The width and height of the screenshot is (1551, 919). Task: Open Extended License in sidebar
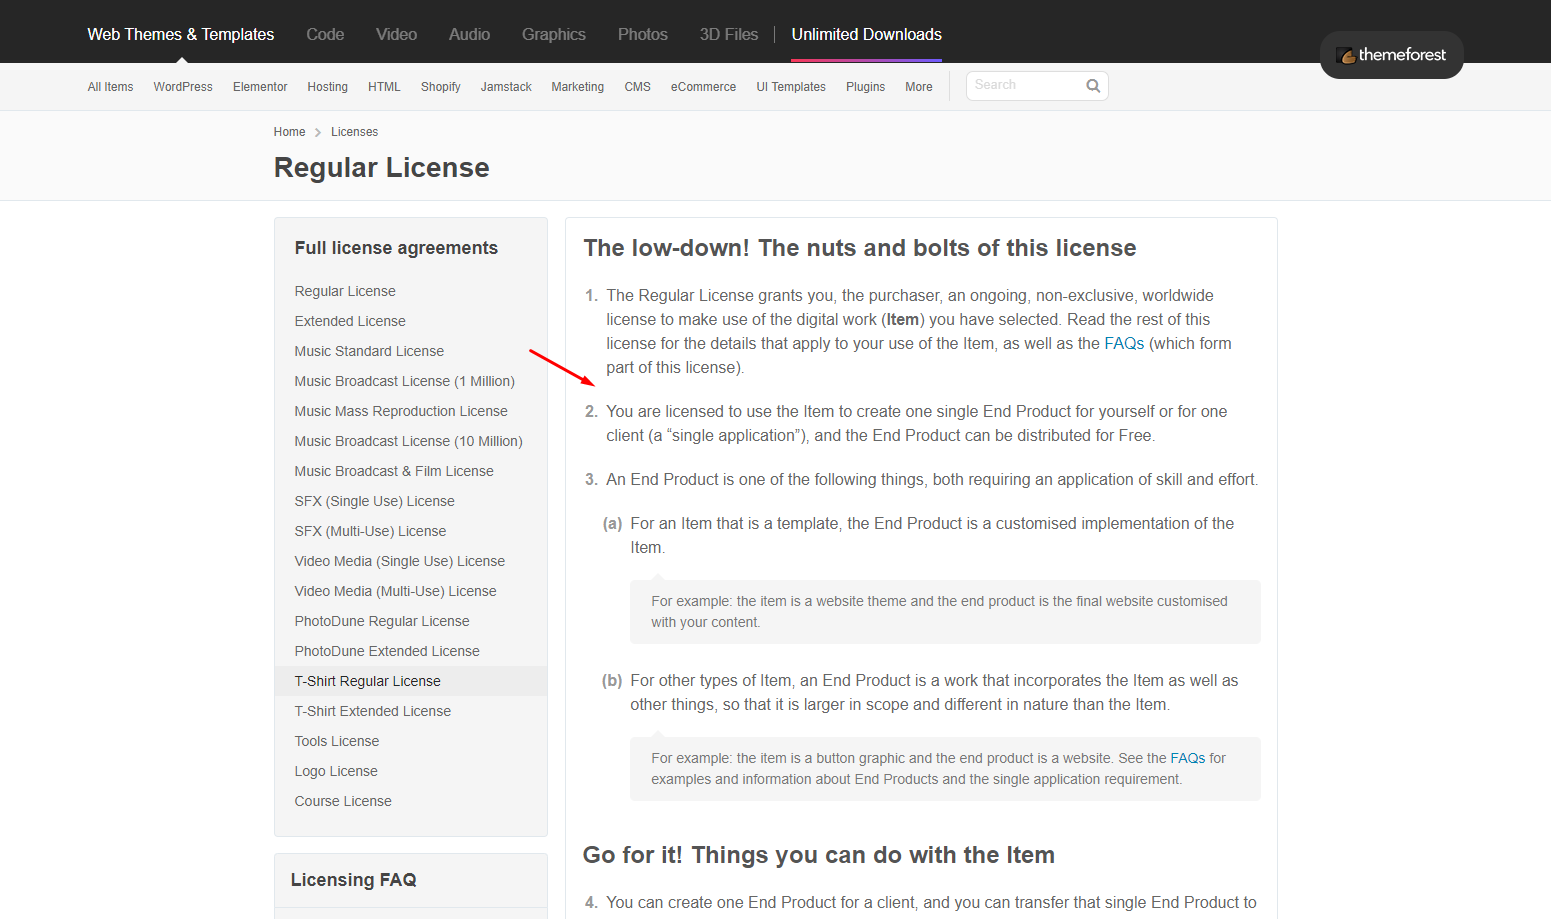(350, 321)
